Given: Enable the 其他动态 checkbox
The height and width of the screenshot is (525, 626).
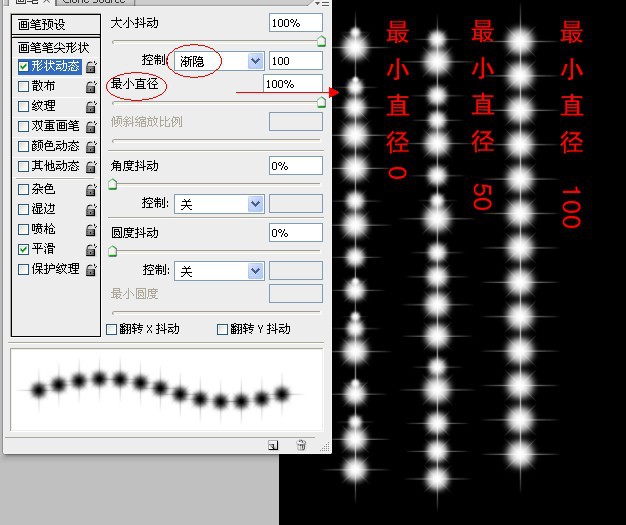Looking at the screenshot, I should pyautogui.click(x=24, y=166).
